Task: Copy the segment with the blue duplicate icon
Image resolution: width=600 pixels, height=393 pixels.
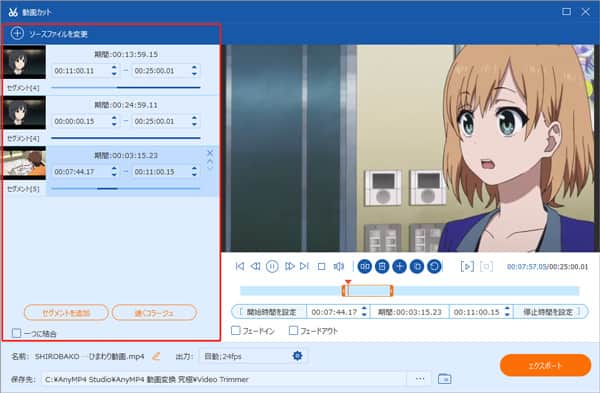Action: tap(417, 266)
